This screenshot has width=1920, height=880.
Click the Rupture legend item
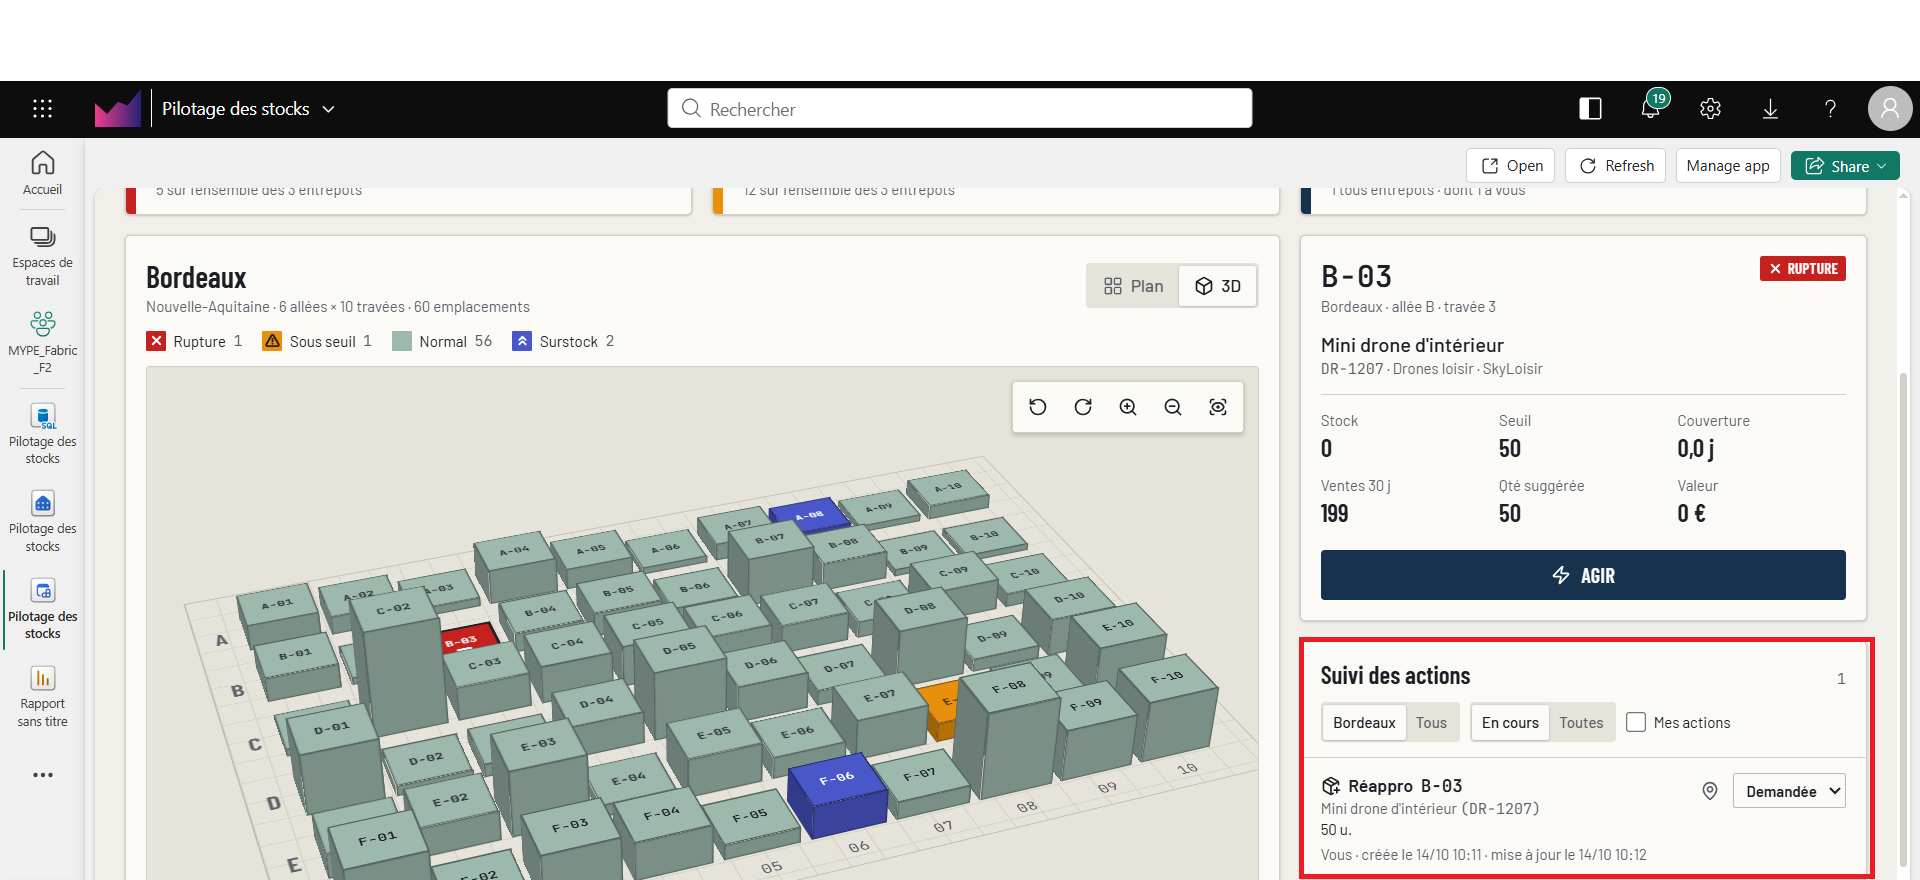click(x=194, y=341)
